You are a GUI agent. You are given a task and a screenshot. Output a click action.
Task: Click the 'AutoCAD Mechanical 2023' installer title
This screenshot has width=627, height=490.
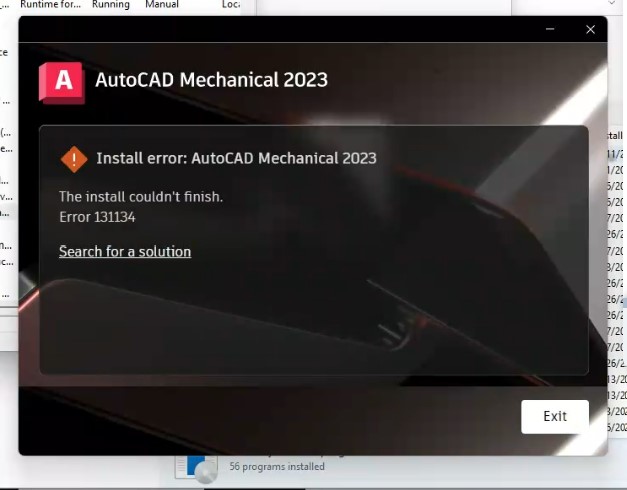coord(211,80)
